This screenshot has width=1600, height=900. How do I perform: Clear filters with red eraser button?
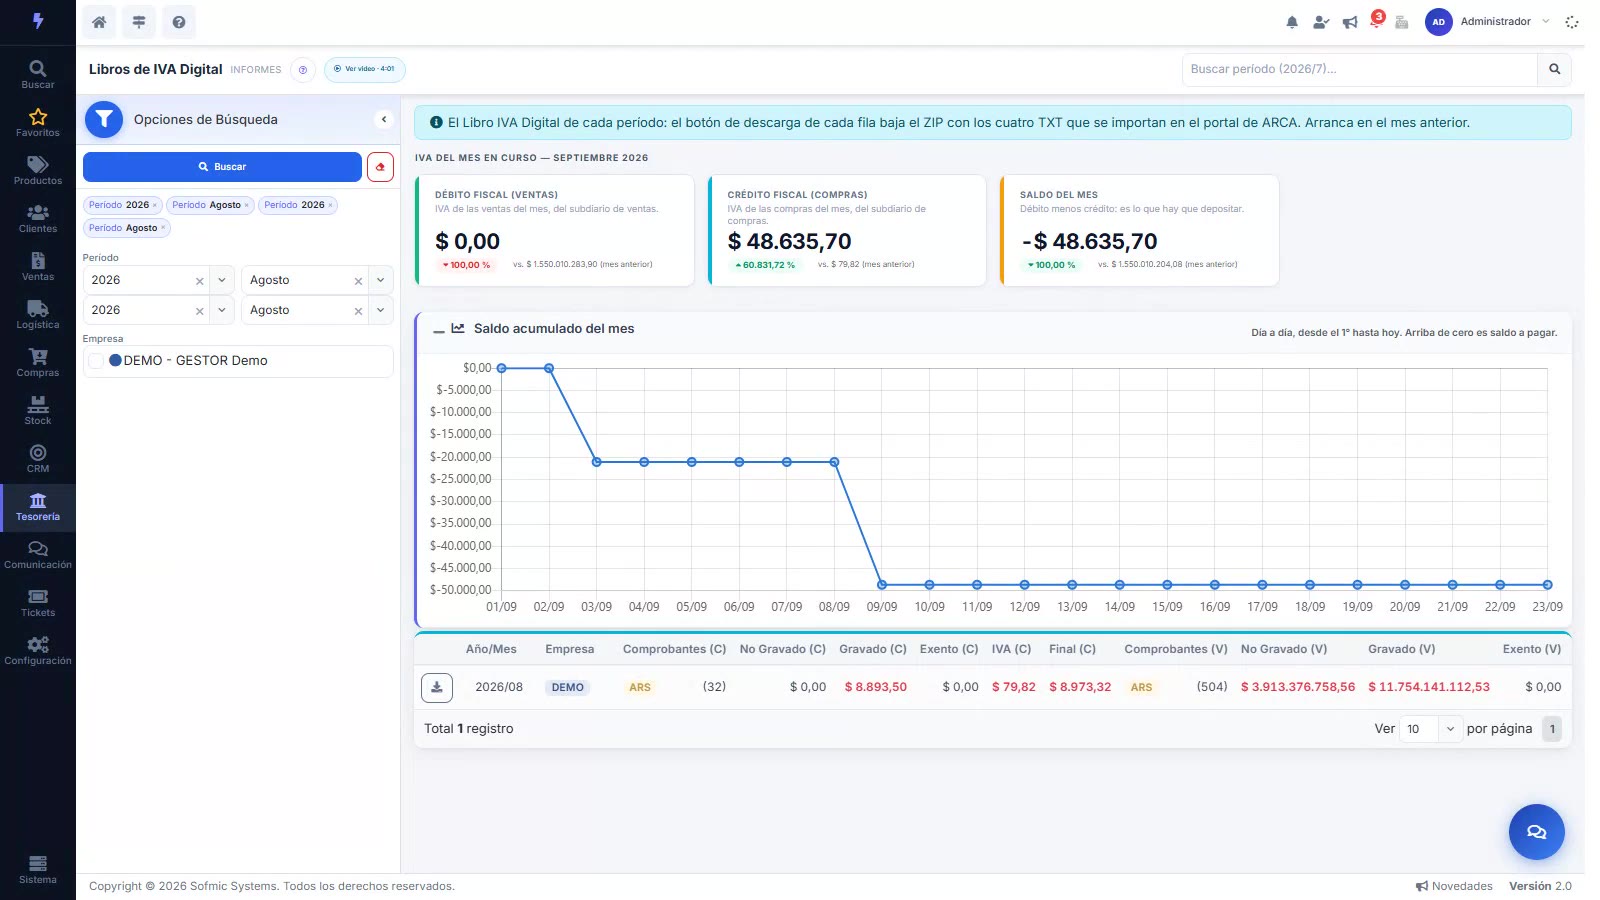click(x=380, y=167)
